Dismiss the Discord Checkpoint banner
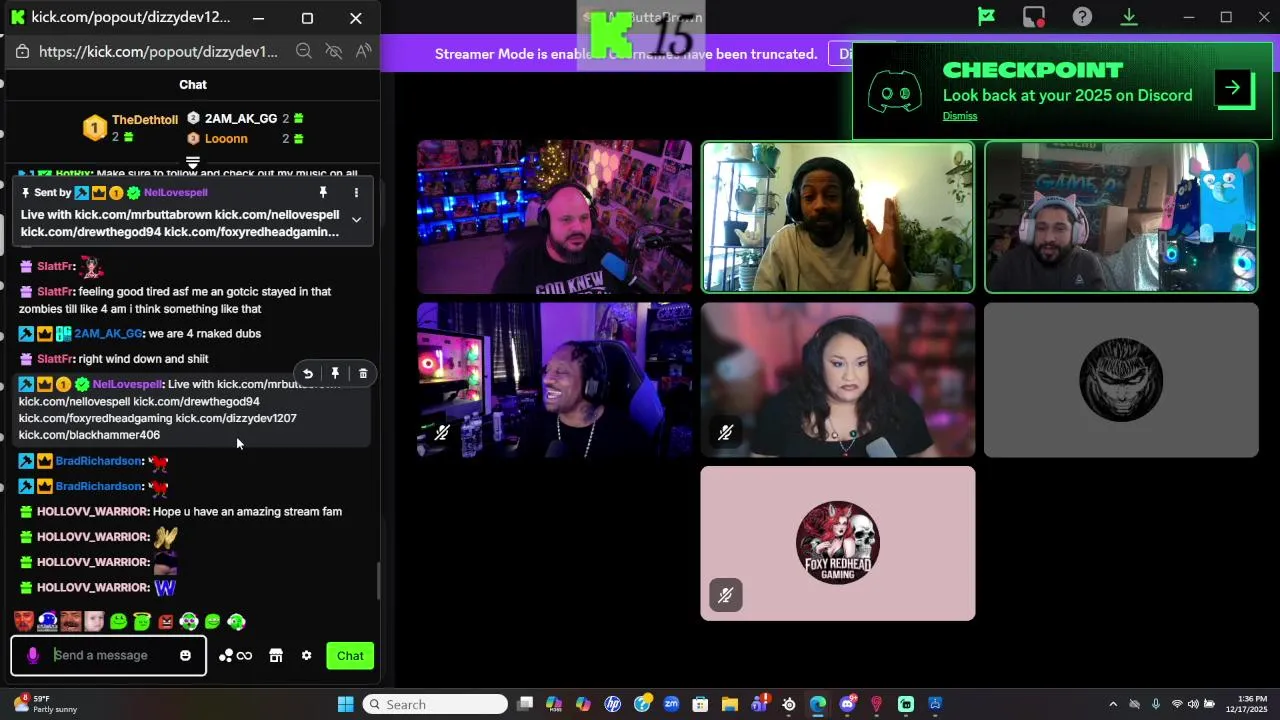 pyautogui.click(x=959, y=116)
